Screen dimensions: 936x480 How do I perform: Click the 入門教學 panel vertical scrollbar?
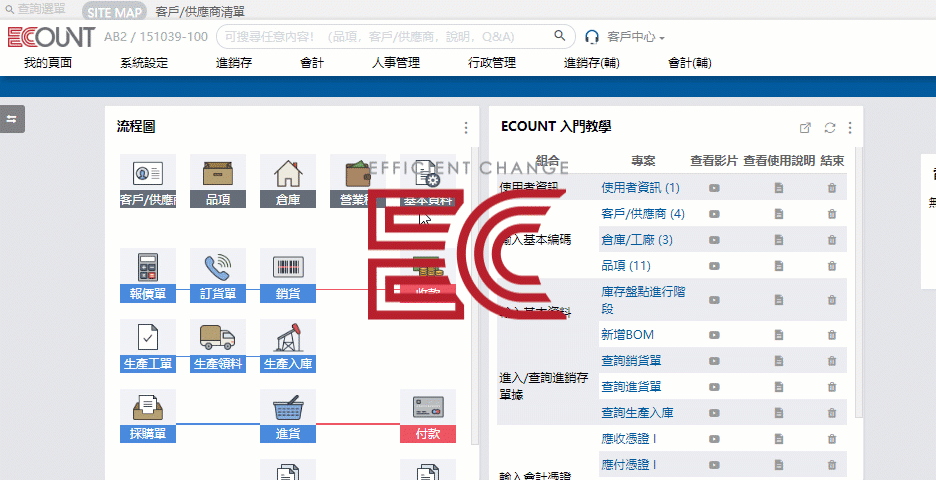[x=858, y=282]
